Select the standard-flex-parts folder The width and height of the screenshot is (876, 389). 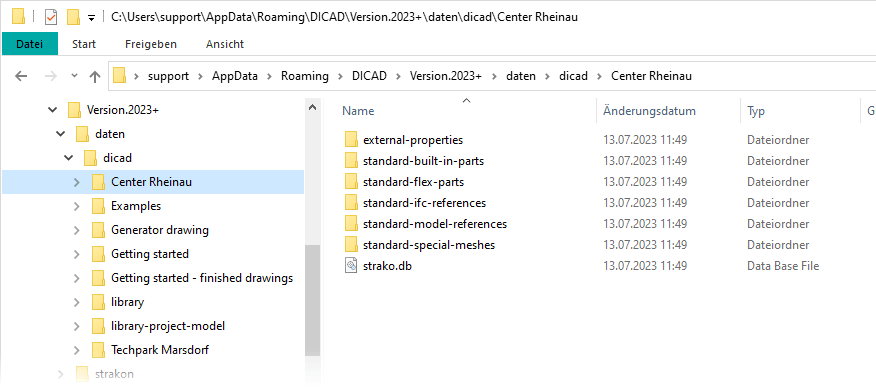click(x=413, y=182)
